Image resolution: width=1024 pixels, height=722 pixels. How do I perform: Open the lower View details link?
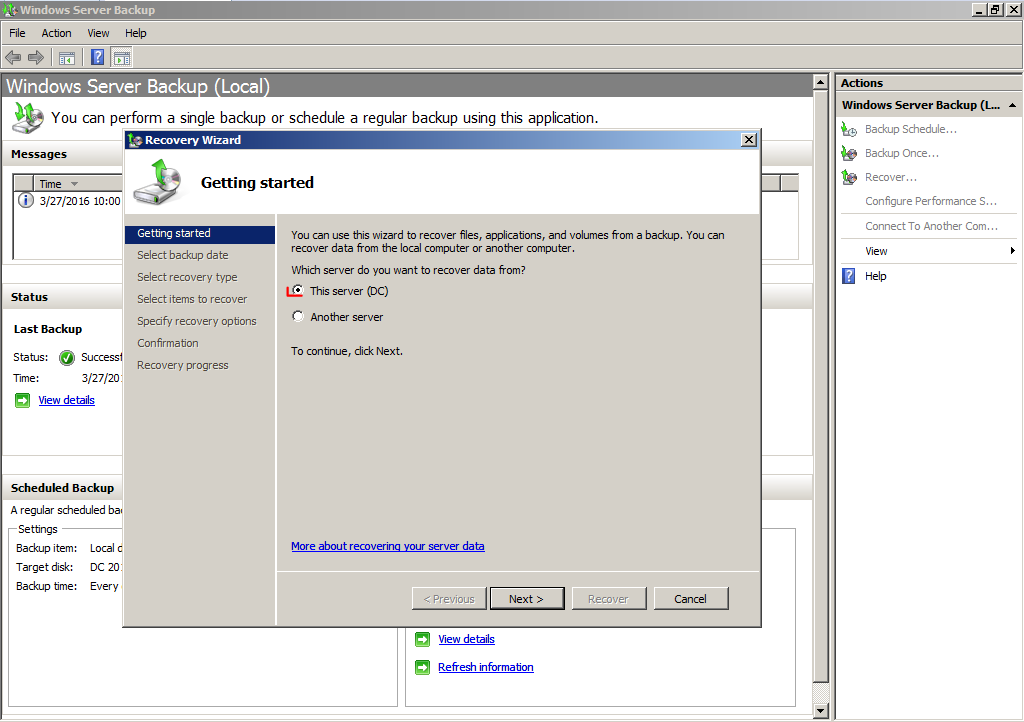point(466,639)
